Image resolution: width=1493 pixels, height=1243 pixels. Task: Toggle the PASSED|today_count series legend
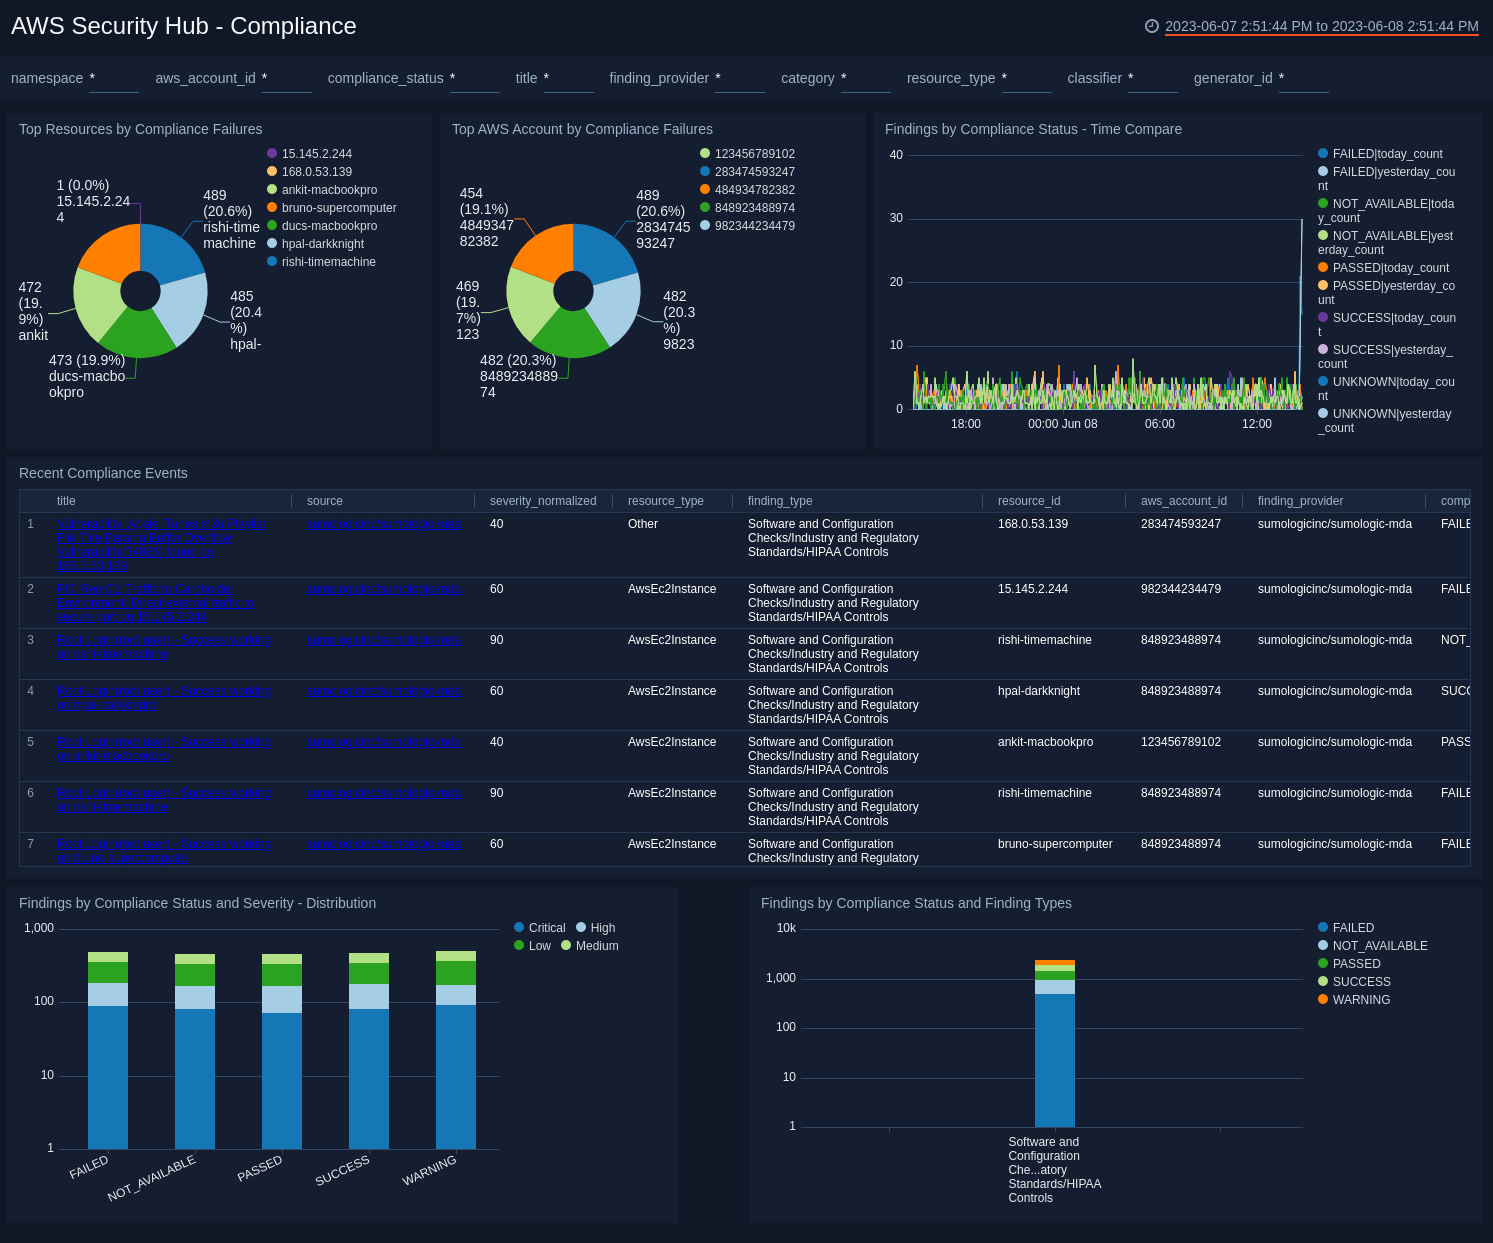(1383, 268)
